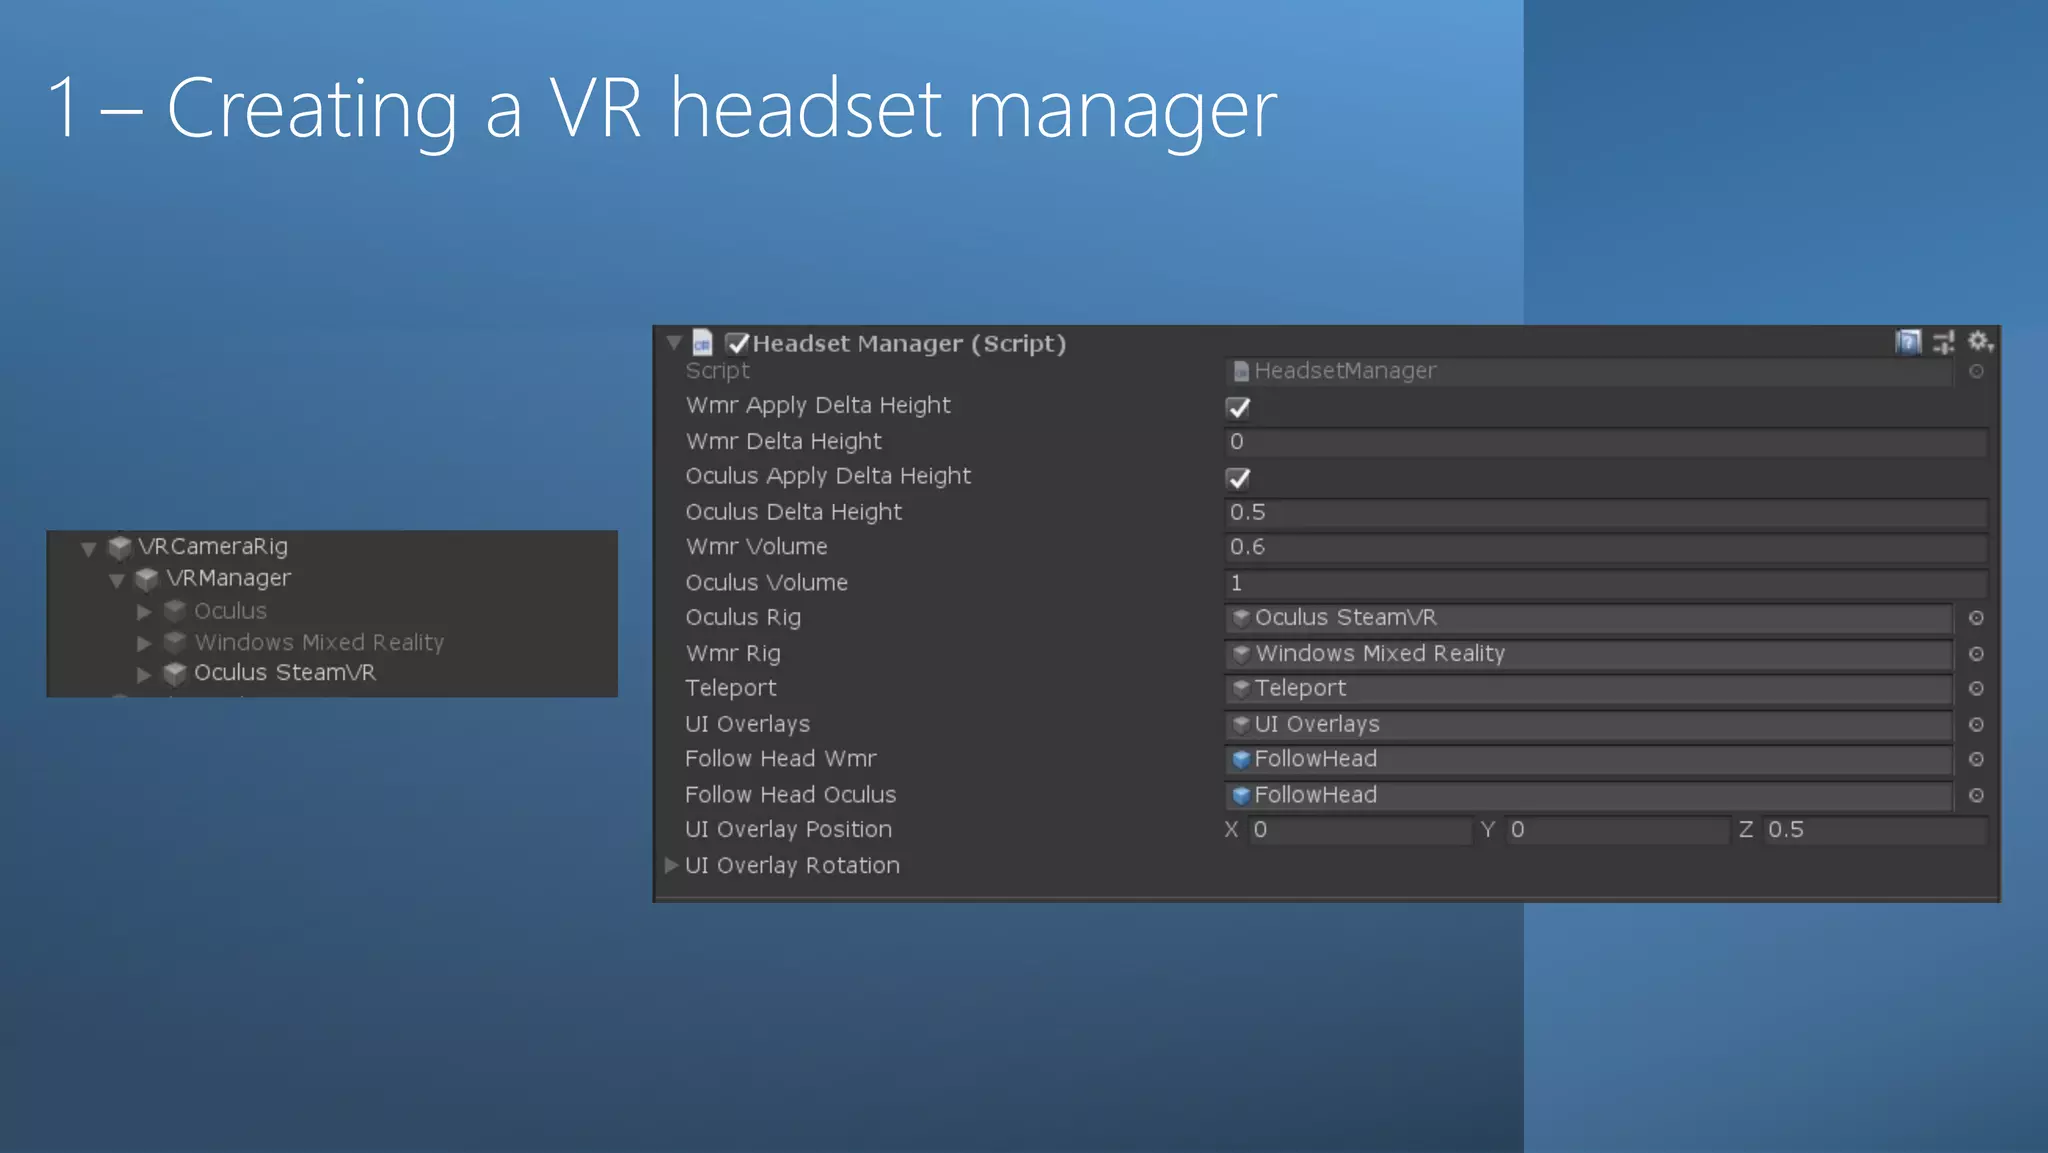Click the UI Overlay Rotation label

pyautogui.click(x=792, y=866)
